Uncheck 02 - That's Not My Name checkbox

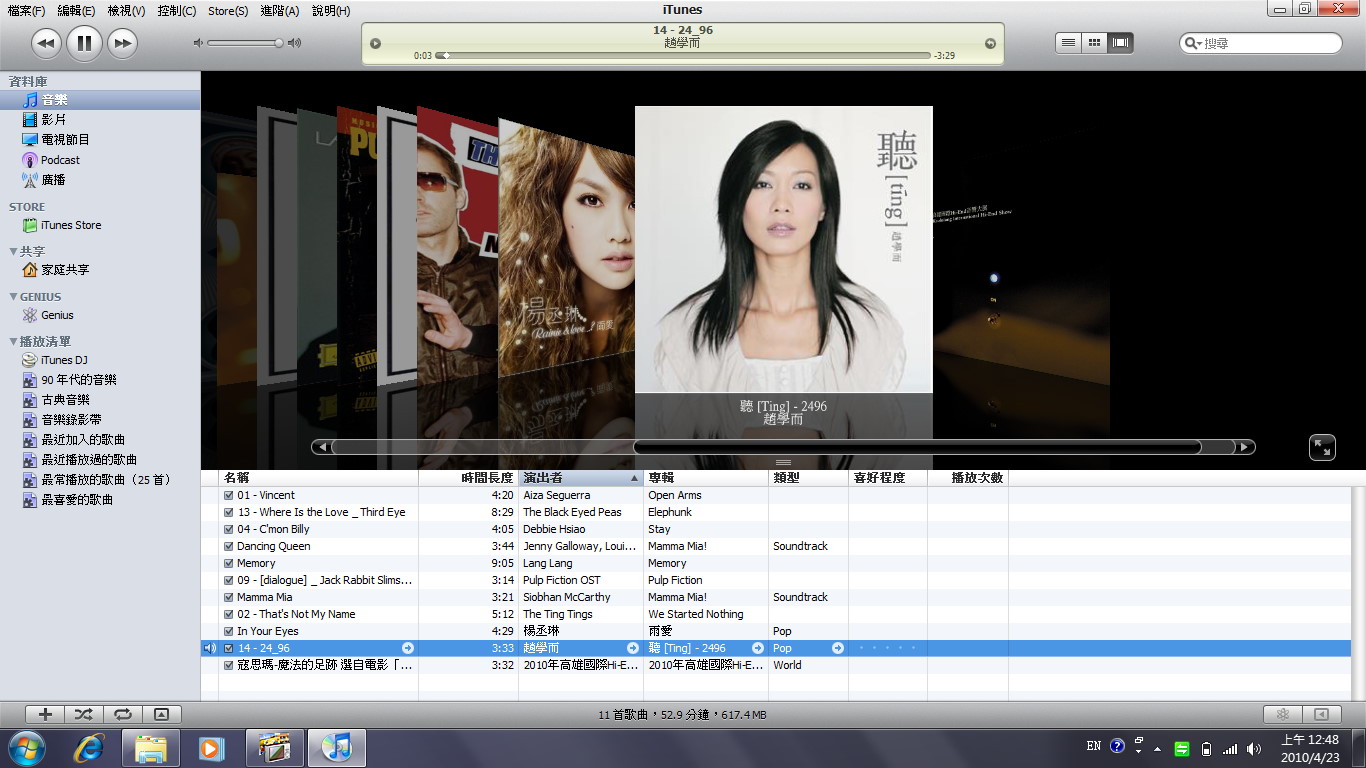click(x=229, y=614)
